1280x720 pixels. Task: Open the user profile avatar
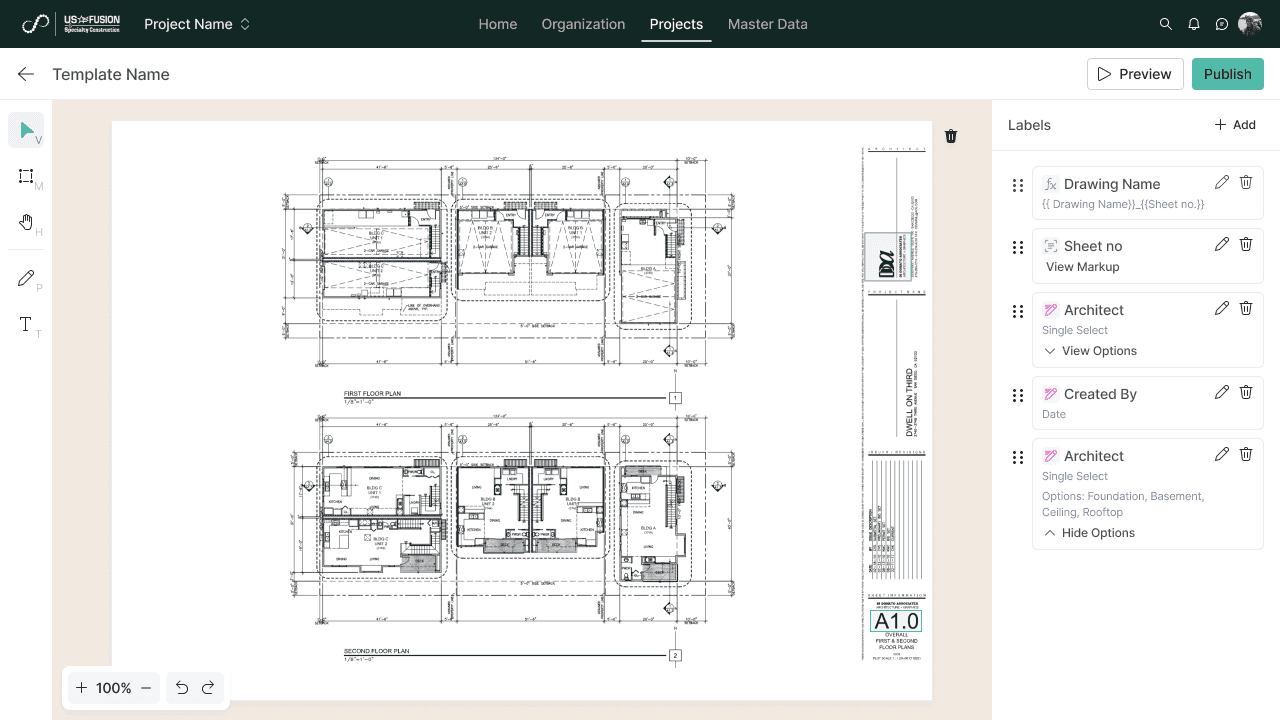click(x=1250, y=24)
